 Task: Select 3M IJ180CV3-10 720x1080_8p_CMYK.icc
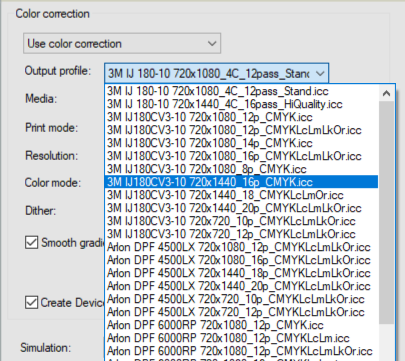coord(242,169)
